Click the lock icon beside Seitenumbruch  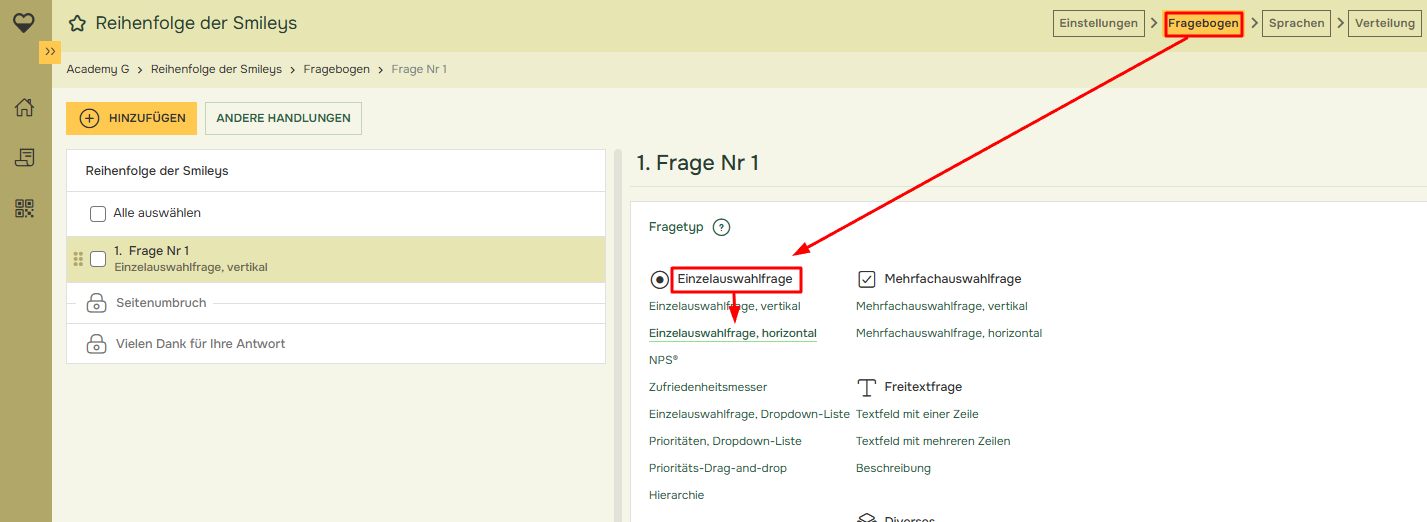tap(97, 303)
